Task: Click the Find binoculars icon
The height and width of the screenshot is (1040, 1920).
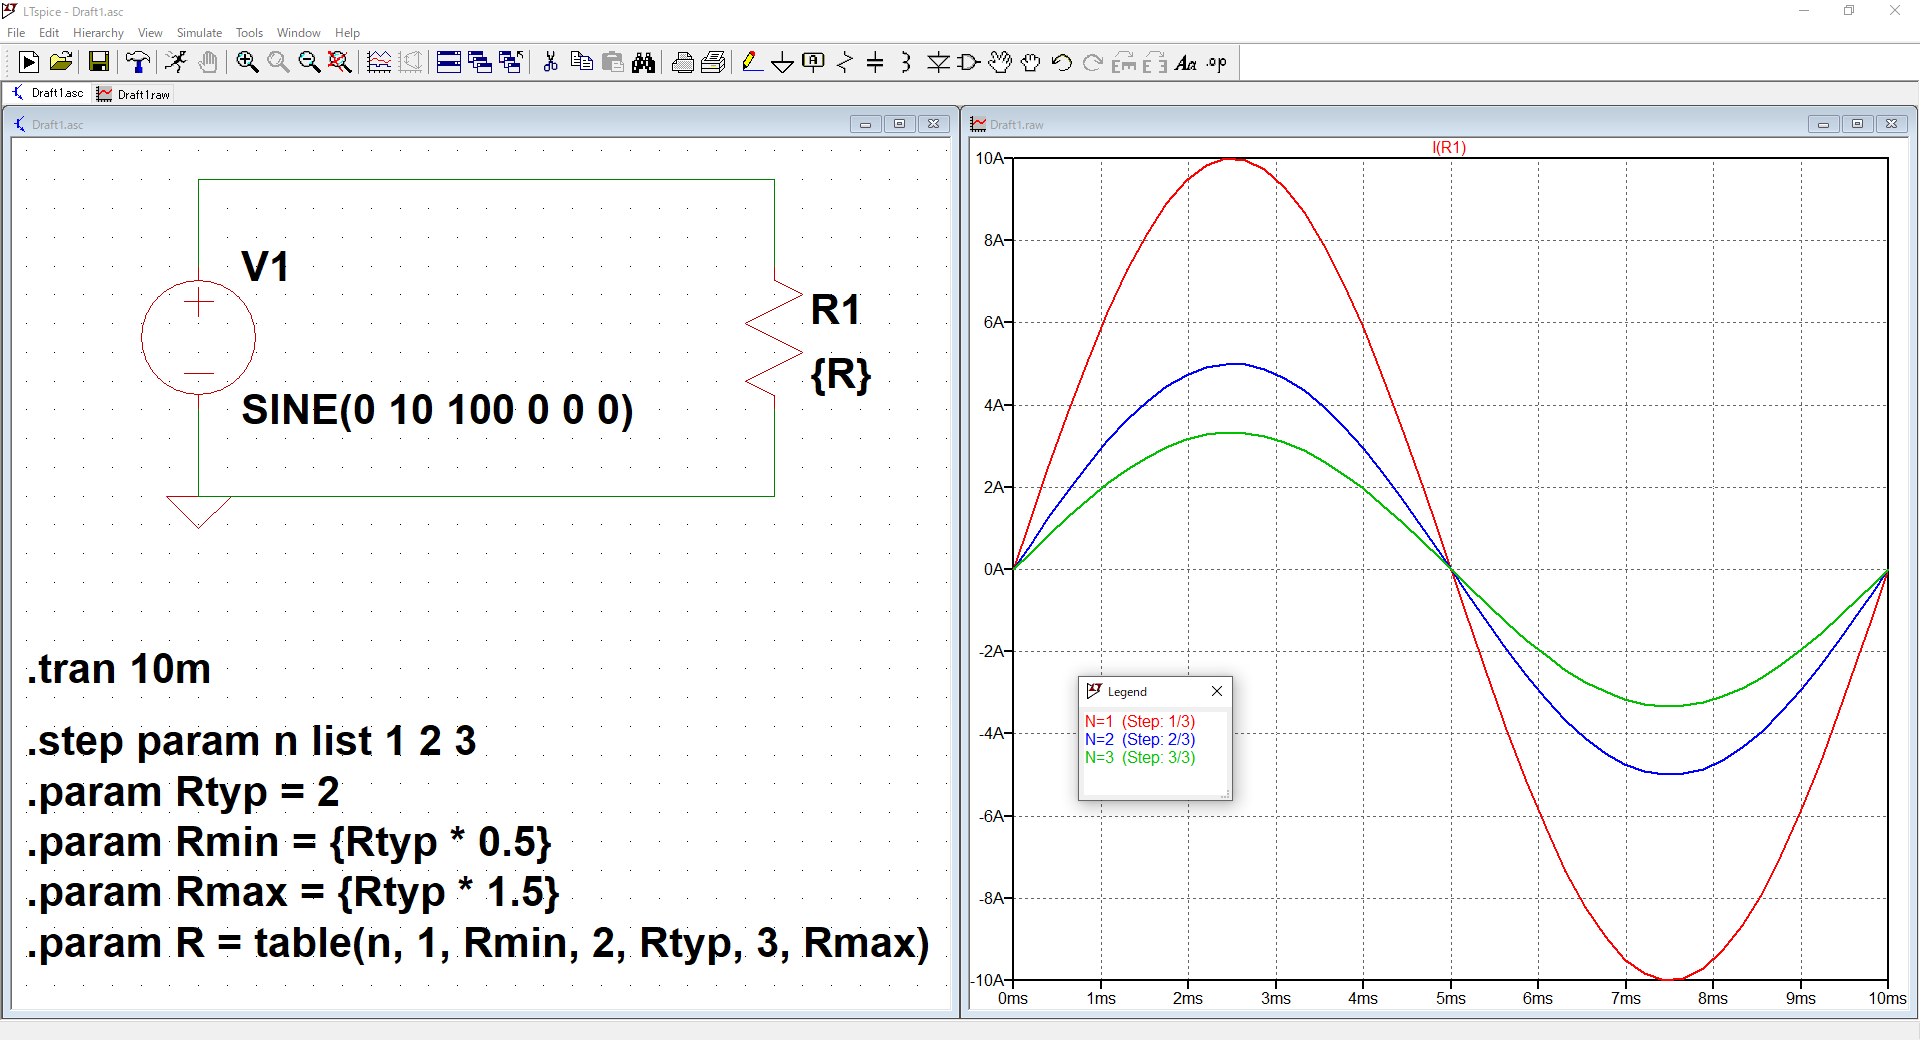Action: [x=643, y=63]
